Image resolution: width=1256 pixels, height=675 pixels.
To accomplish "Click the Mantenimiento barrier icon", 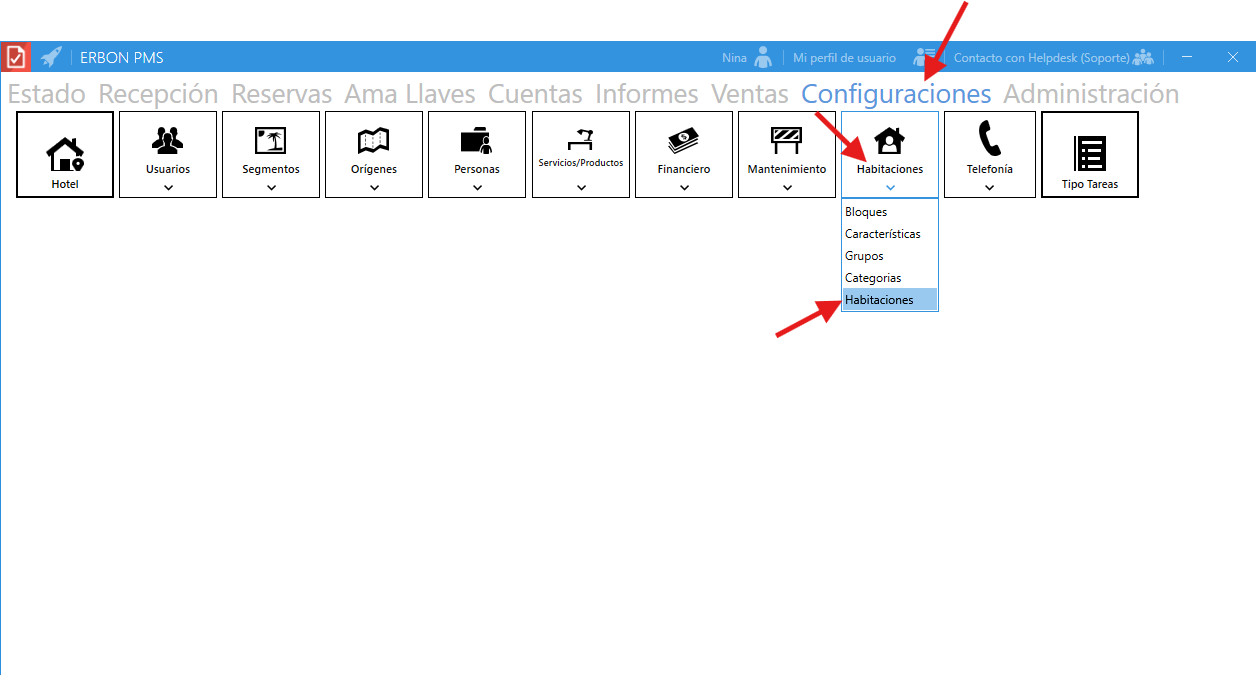I will coord(787,140).
